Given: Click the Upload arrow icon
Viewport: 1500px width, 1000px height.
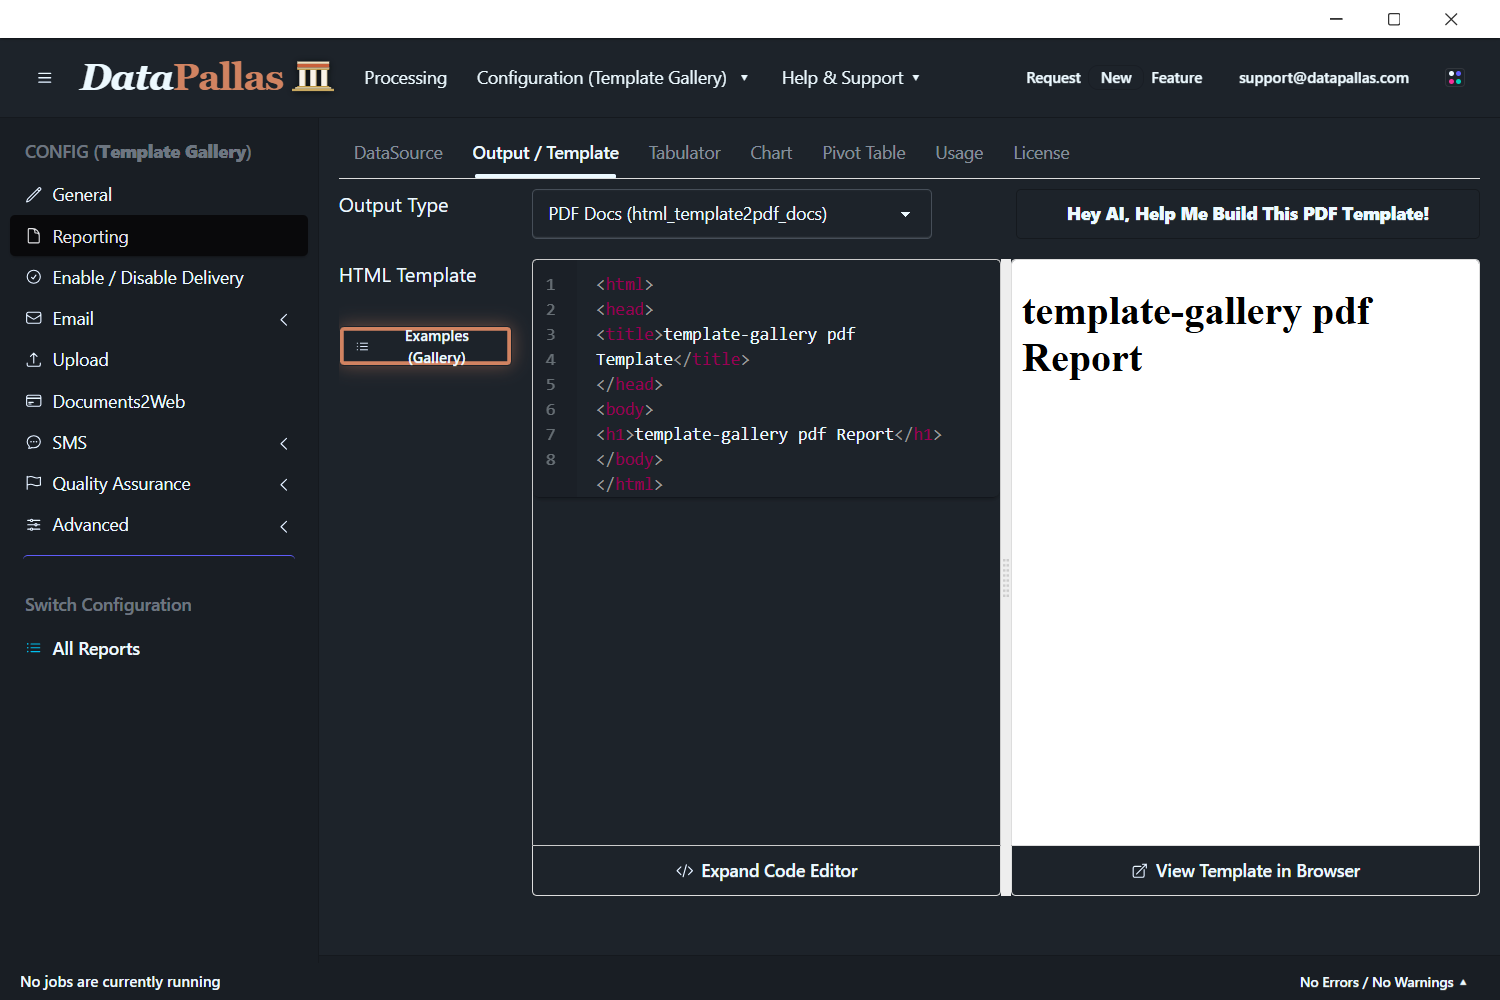Looking at the screenshot, I should point(34,360).
